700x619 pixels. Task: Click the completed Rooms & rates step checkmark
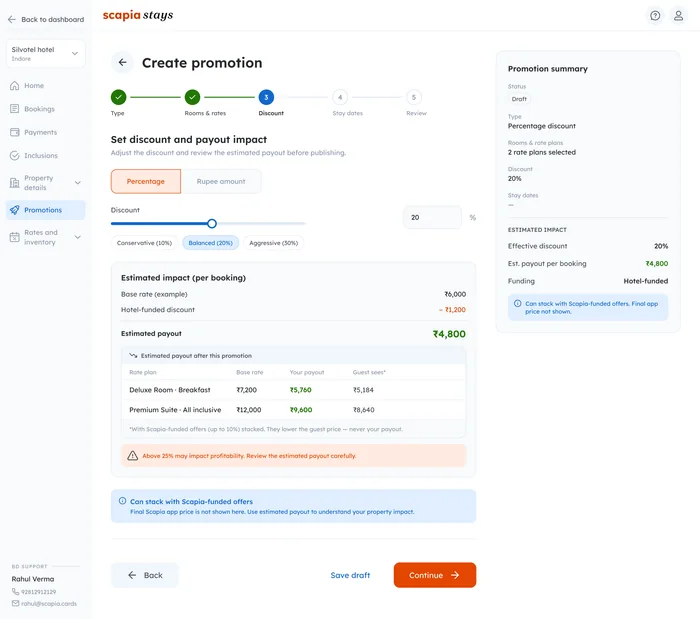[x=192, y=97]
